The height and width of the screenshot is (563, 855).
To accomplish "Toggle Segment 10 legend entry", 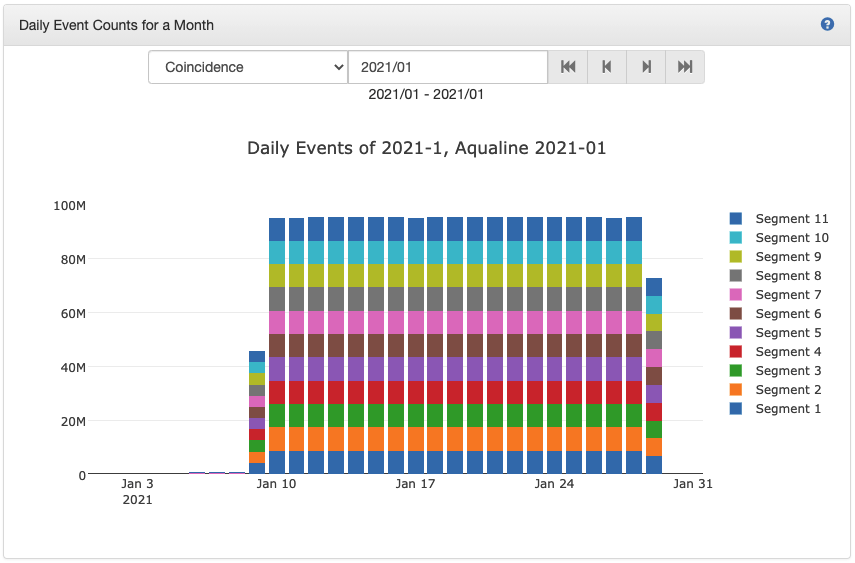I will point(791,238).
